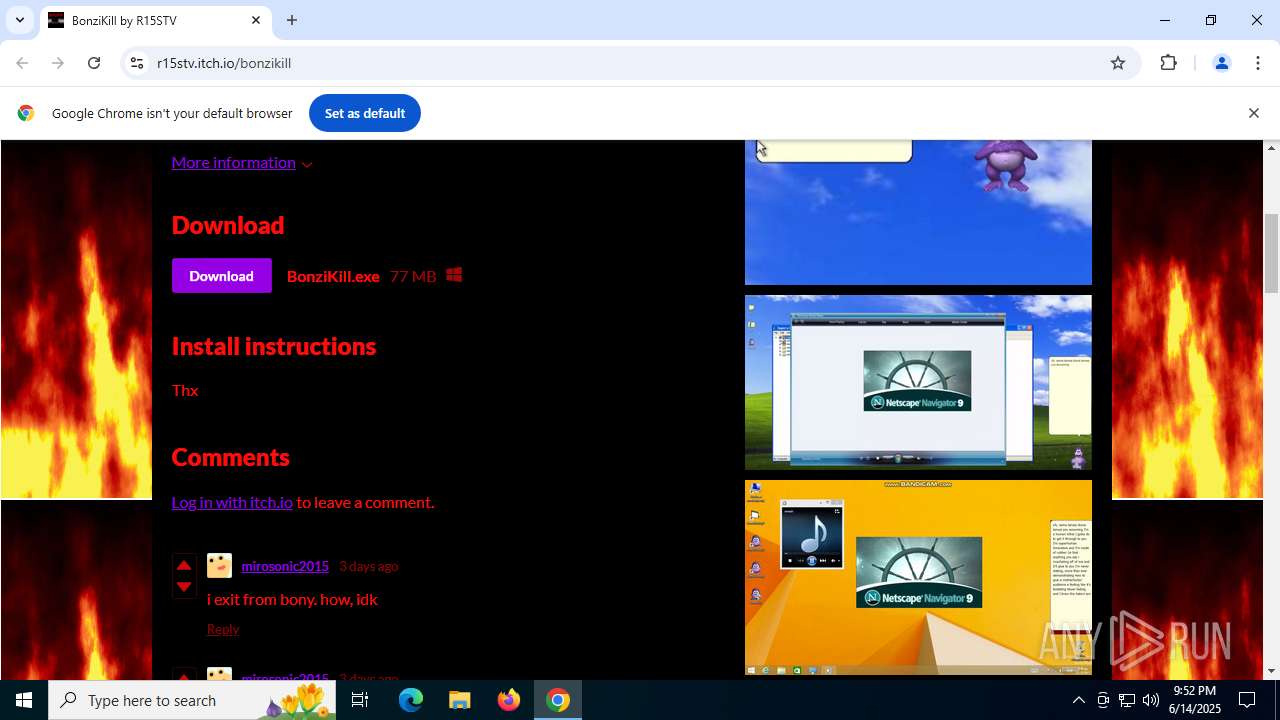The image size is (1280, 720).
Task: Go forward to next page
Action: 58,63
